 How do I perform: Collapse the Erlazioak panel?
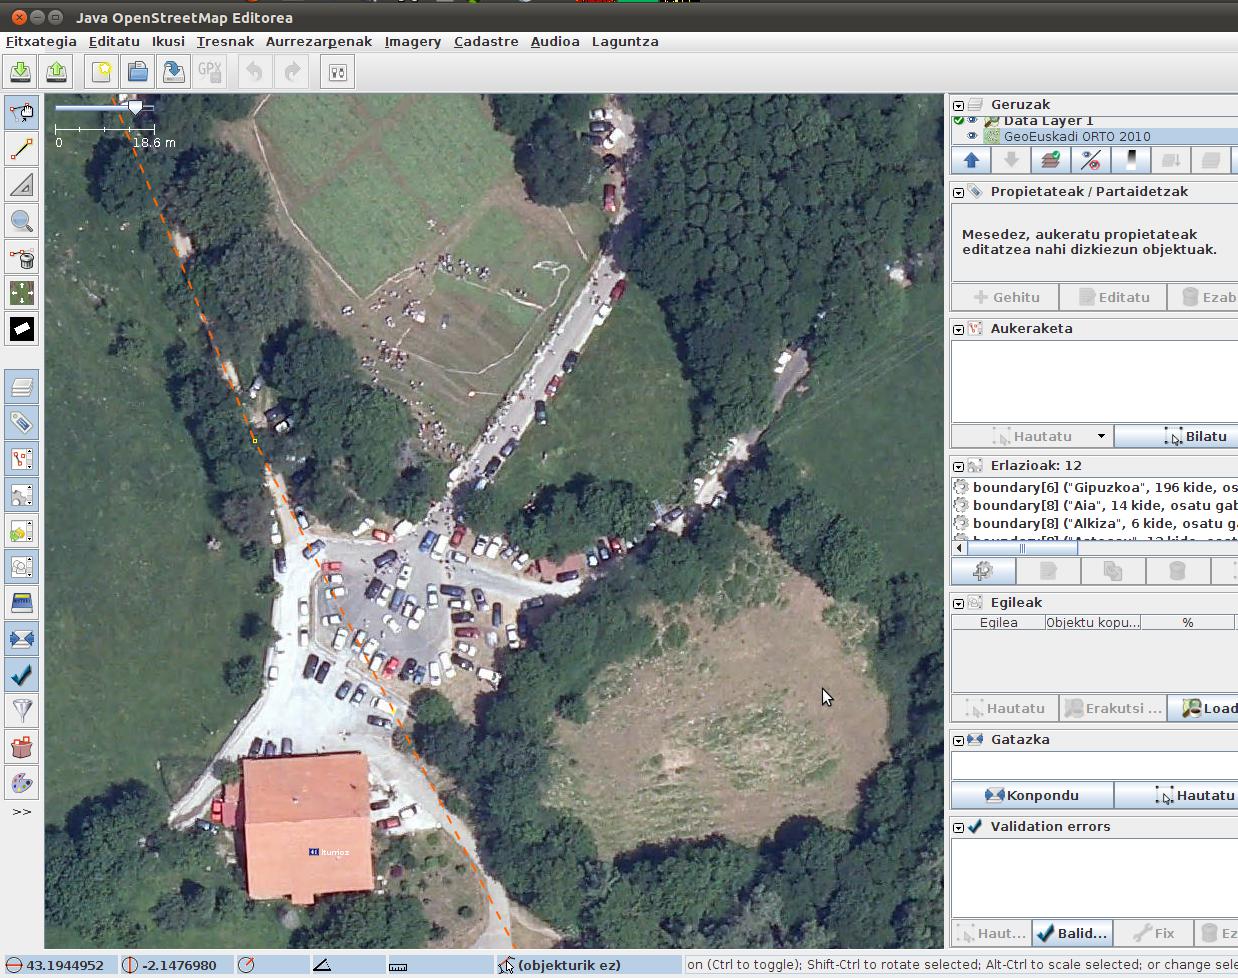pos(958,466)
